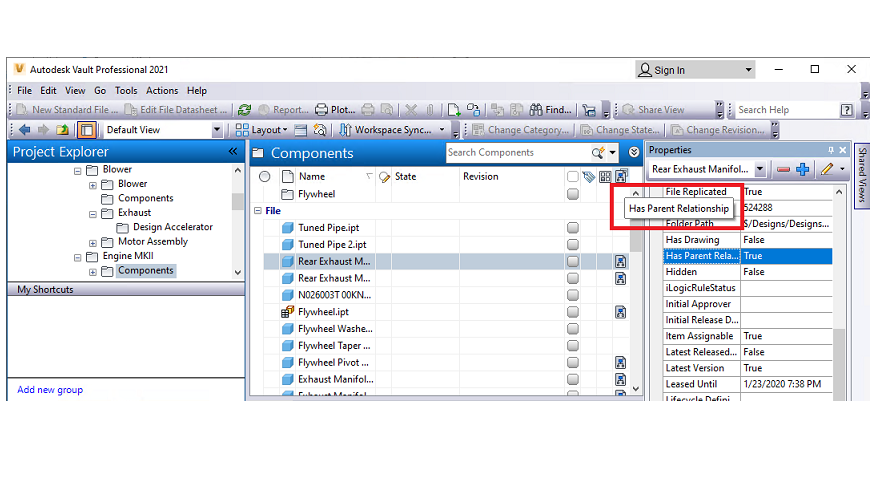870x489 pixels.
Task: Click the help question mark icon
Action: point(846,110)
